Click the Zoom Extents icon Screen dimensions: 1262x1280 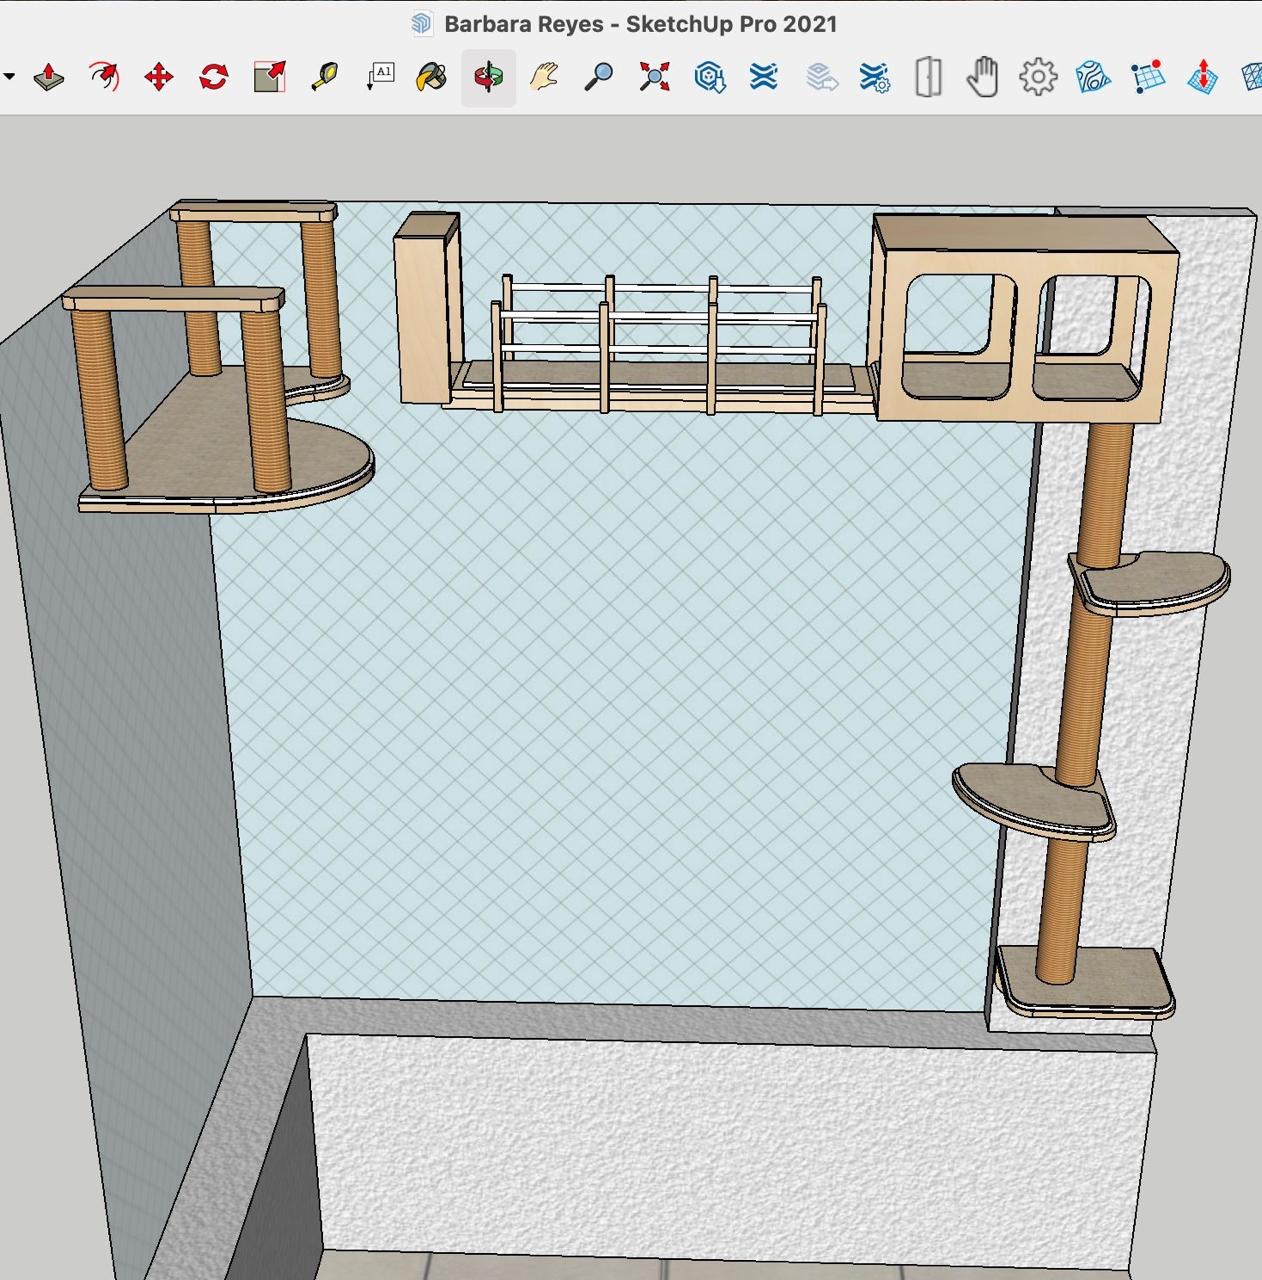(x=654, y=77)
